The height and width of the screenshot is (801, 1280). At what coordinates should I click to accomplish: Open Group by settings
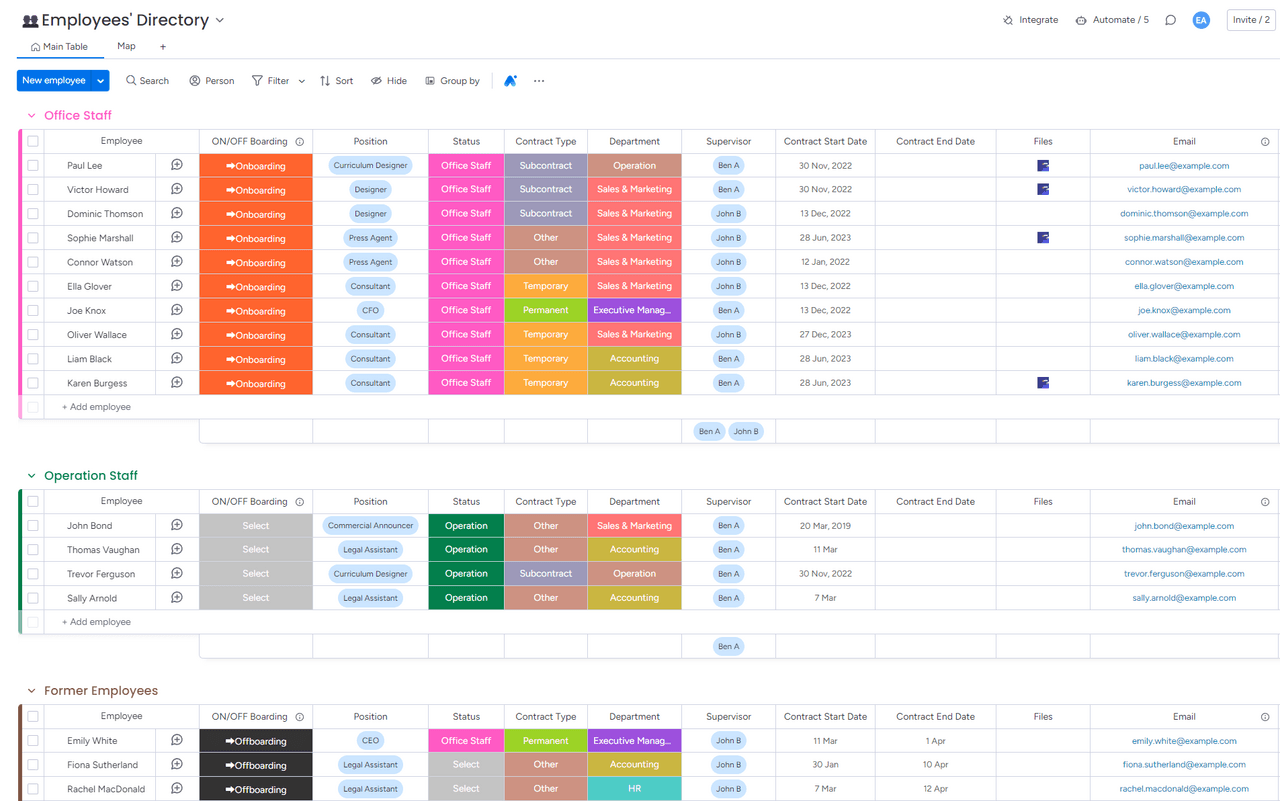(x=452, y=81)
